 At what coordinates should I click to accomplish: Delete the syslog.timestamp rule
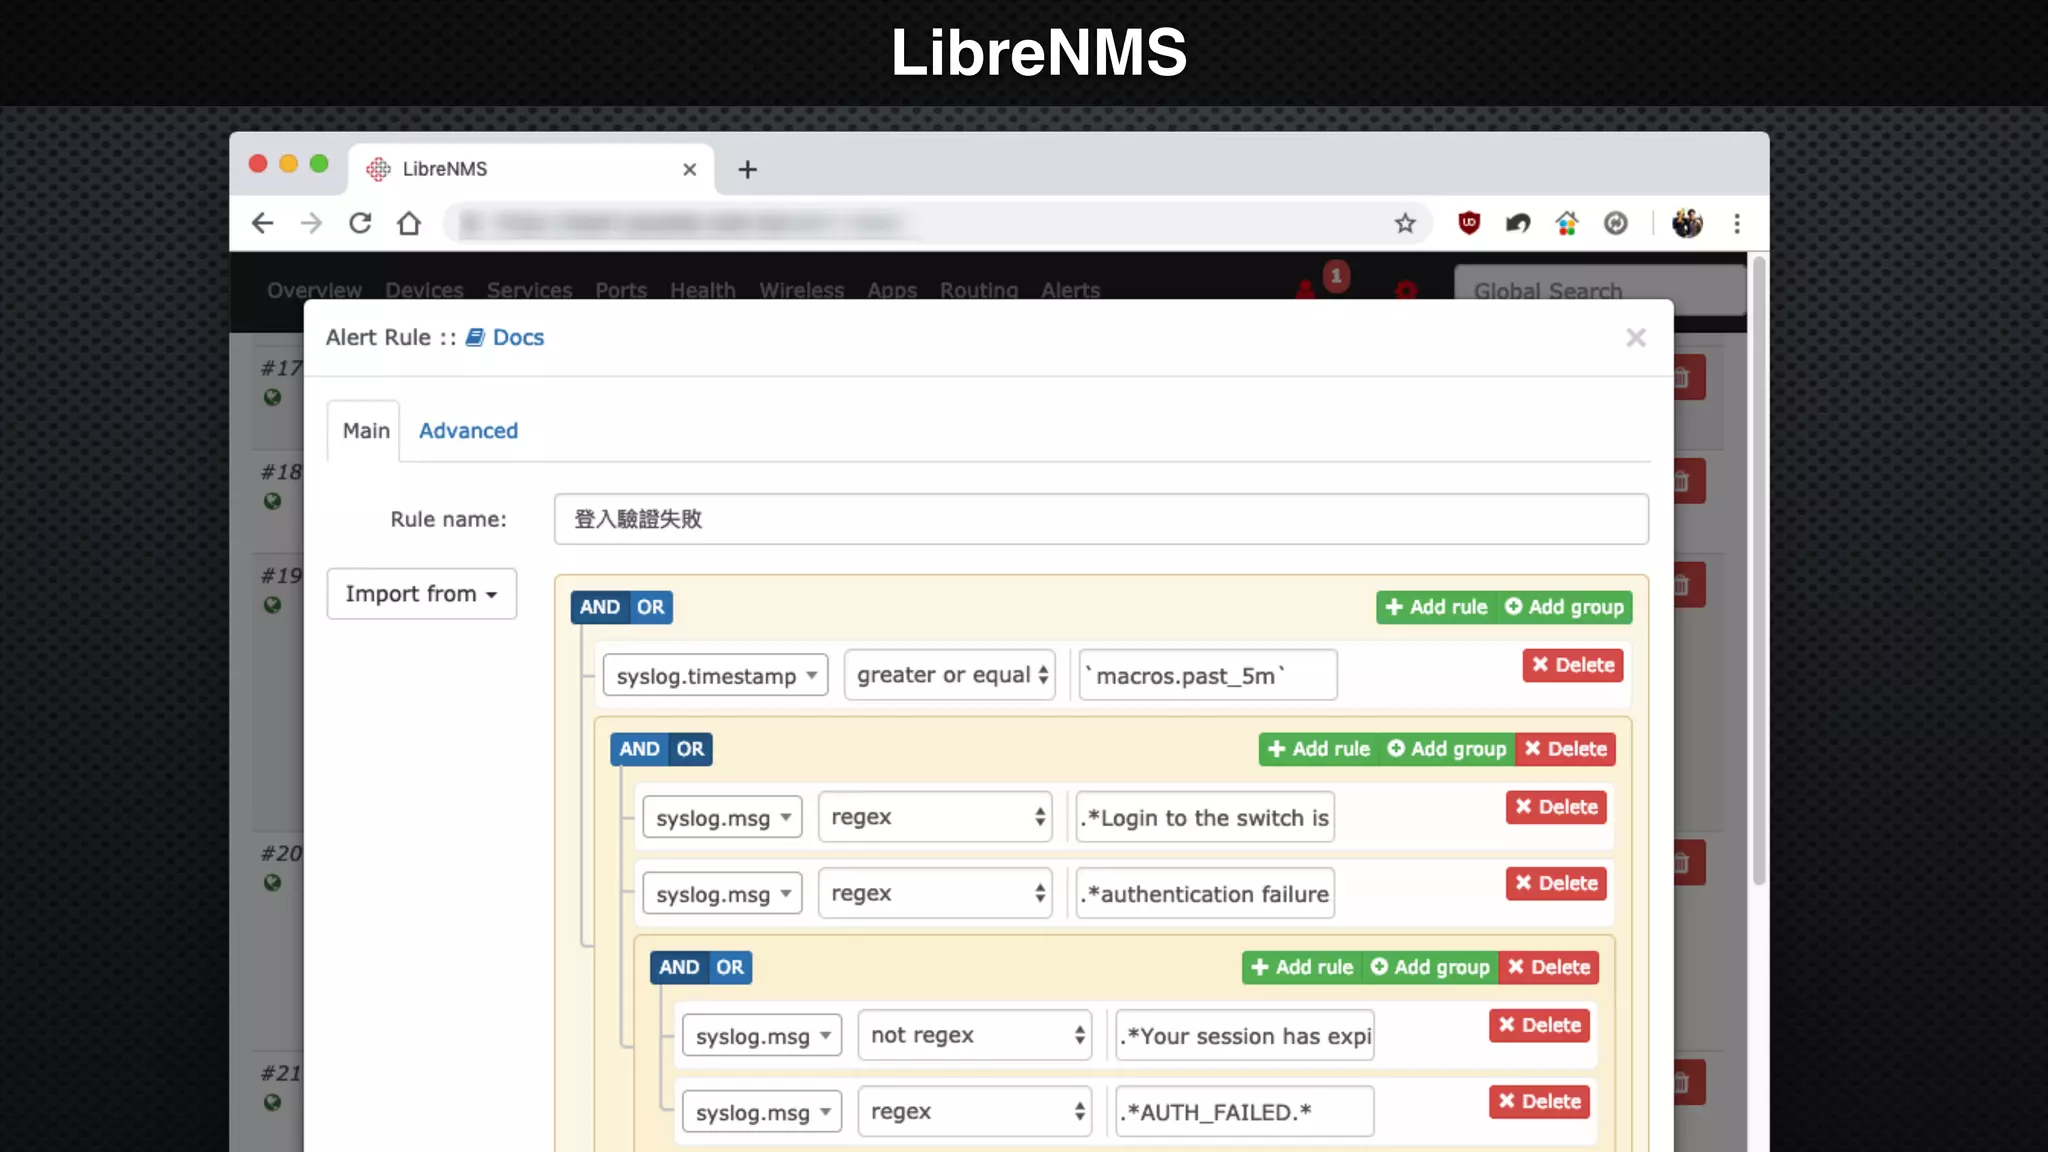pos(1573,665)
